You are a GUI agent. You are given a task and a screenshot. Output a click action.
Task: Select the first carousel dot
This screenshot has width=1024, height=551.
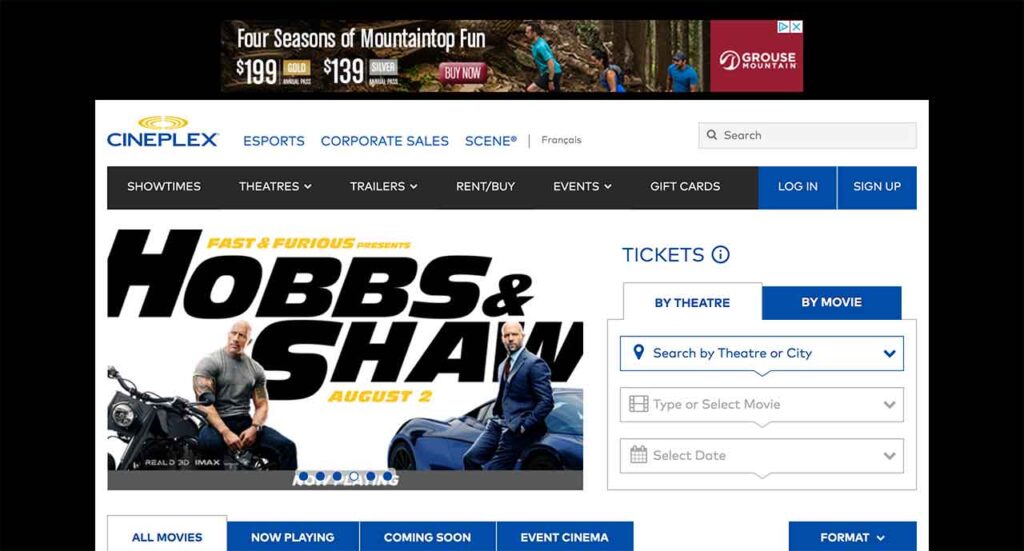click(303, 477)
